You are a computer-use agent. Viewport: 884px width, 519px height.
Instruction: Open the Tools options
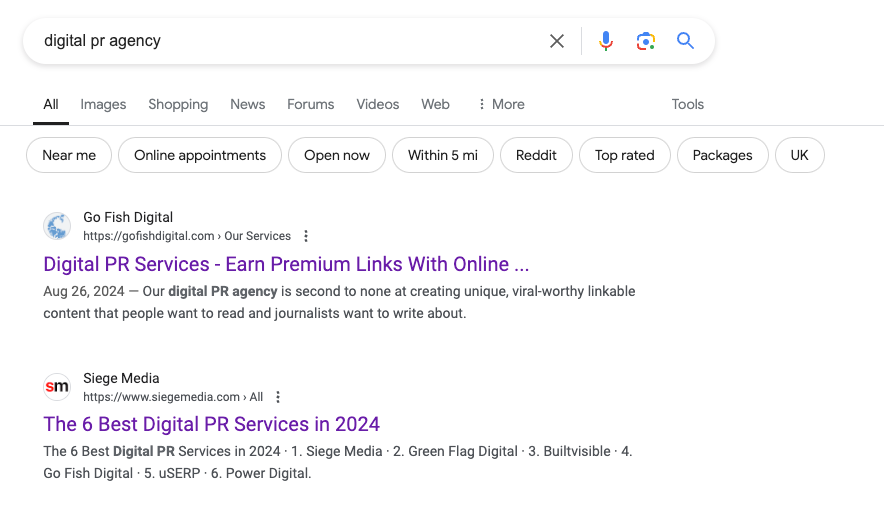(x=687, y=105)
